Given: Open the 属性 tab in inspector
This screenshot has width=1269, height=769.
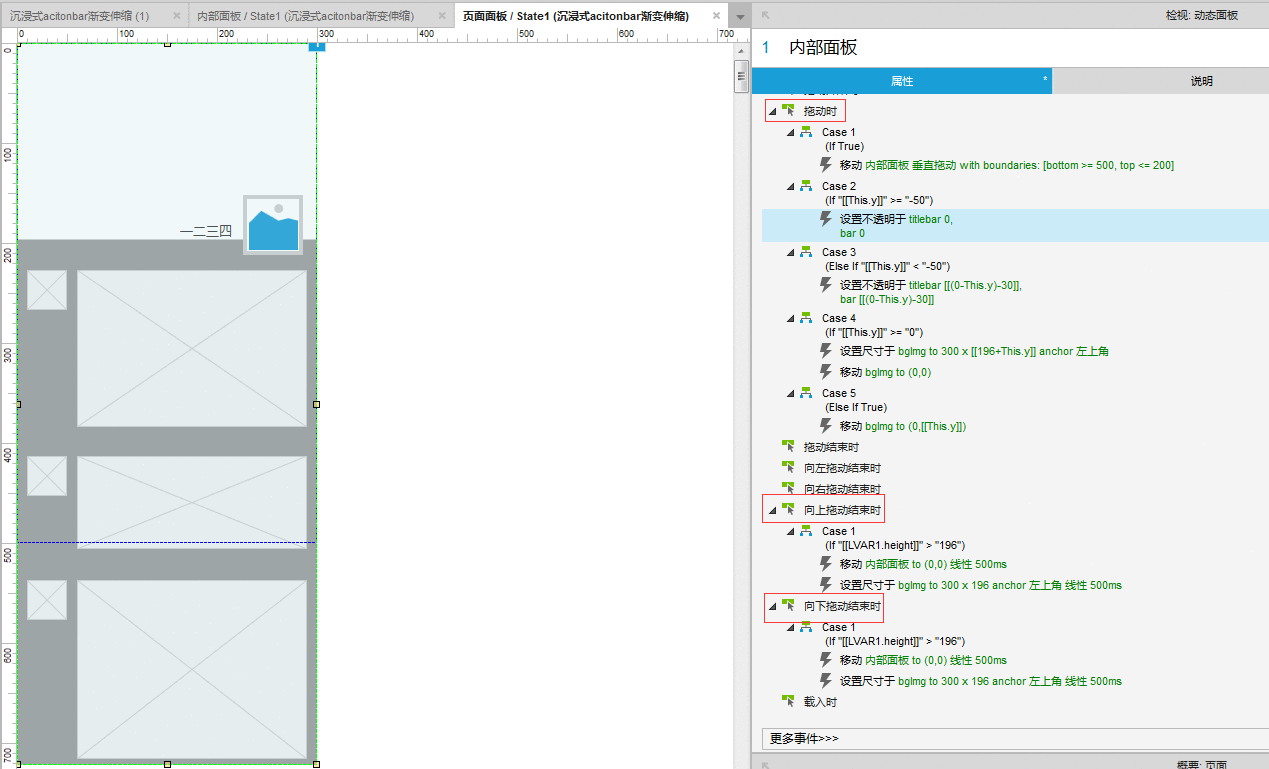Looking at the screenshot, I should click(x=902, y=81).
